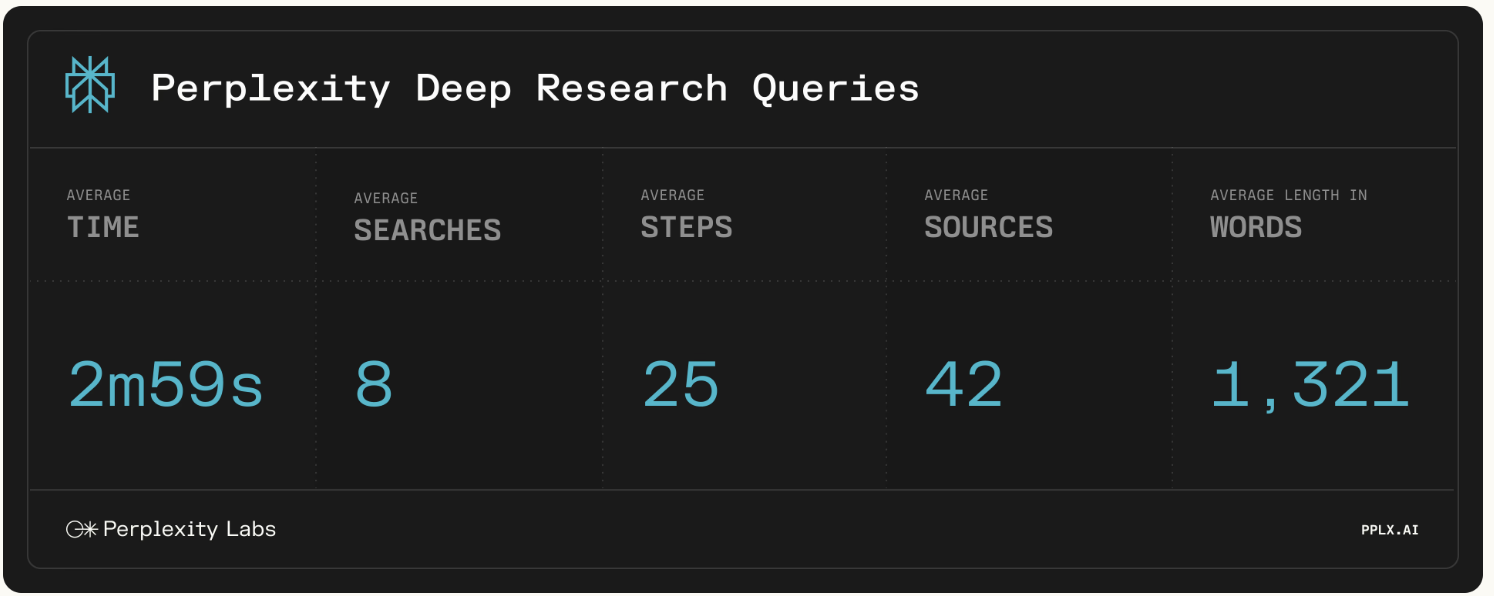
Task: Open the PPLX.AI link in footer
Action: [x=1389, y=530]
